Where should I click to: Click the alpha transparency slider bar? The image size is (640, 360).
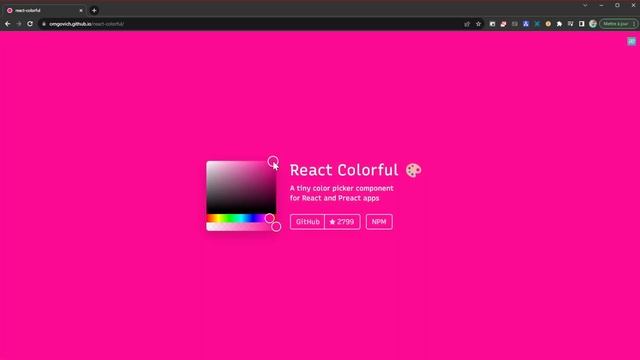click(x=241, y=227)
